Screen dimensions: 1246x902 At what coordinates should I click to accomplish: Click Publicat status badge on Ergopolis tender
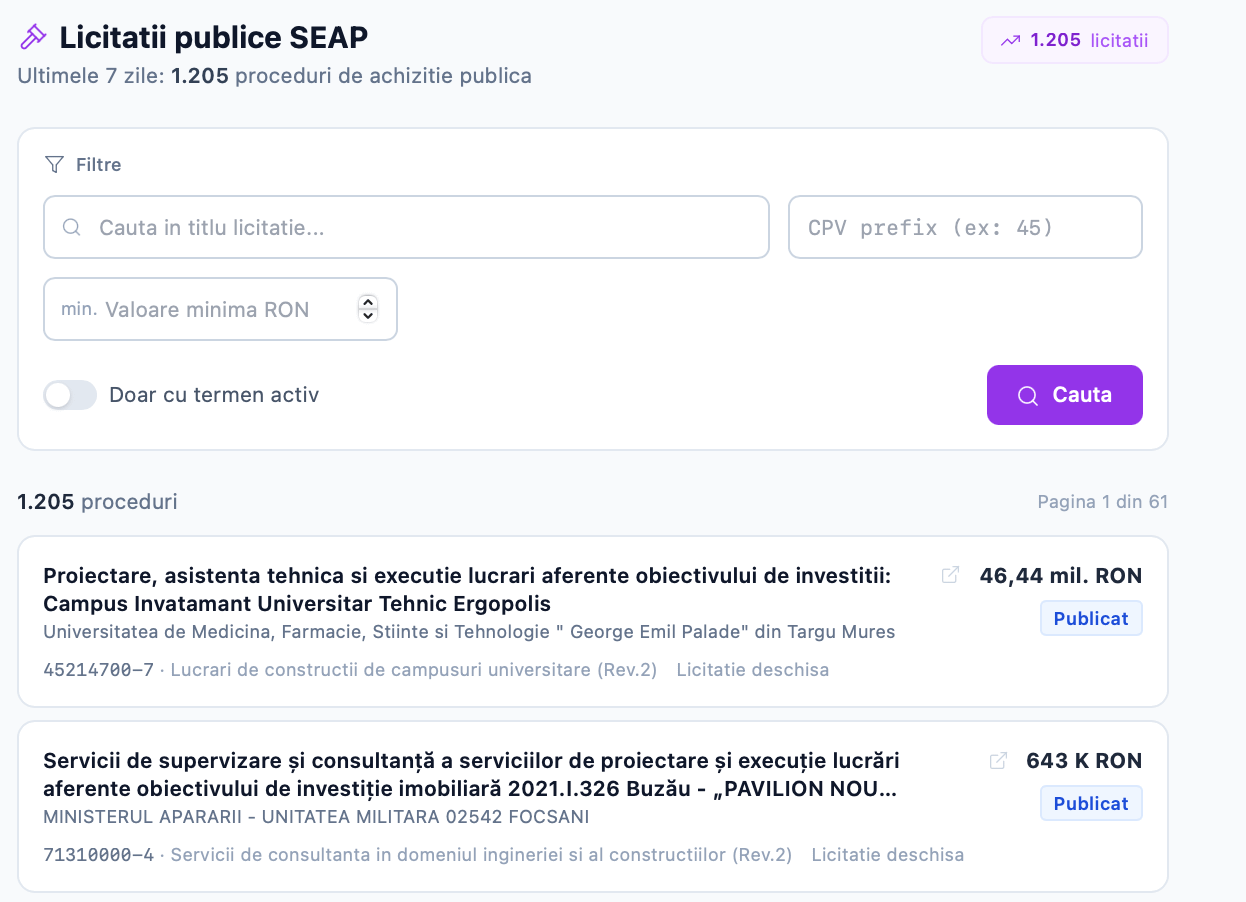pos(1091,618)
